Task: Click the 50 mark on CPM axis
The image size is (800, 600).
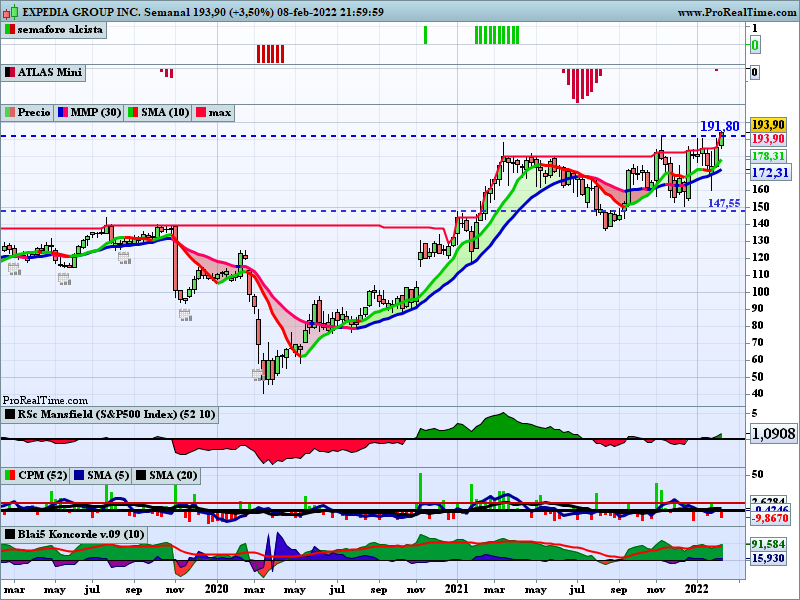Action: coord(758,474)
